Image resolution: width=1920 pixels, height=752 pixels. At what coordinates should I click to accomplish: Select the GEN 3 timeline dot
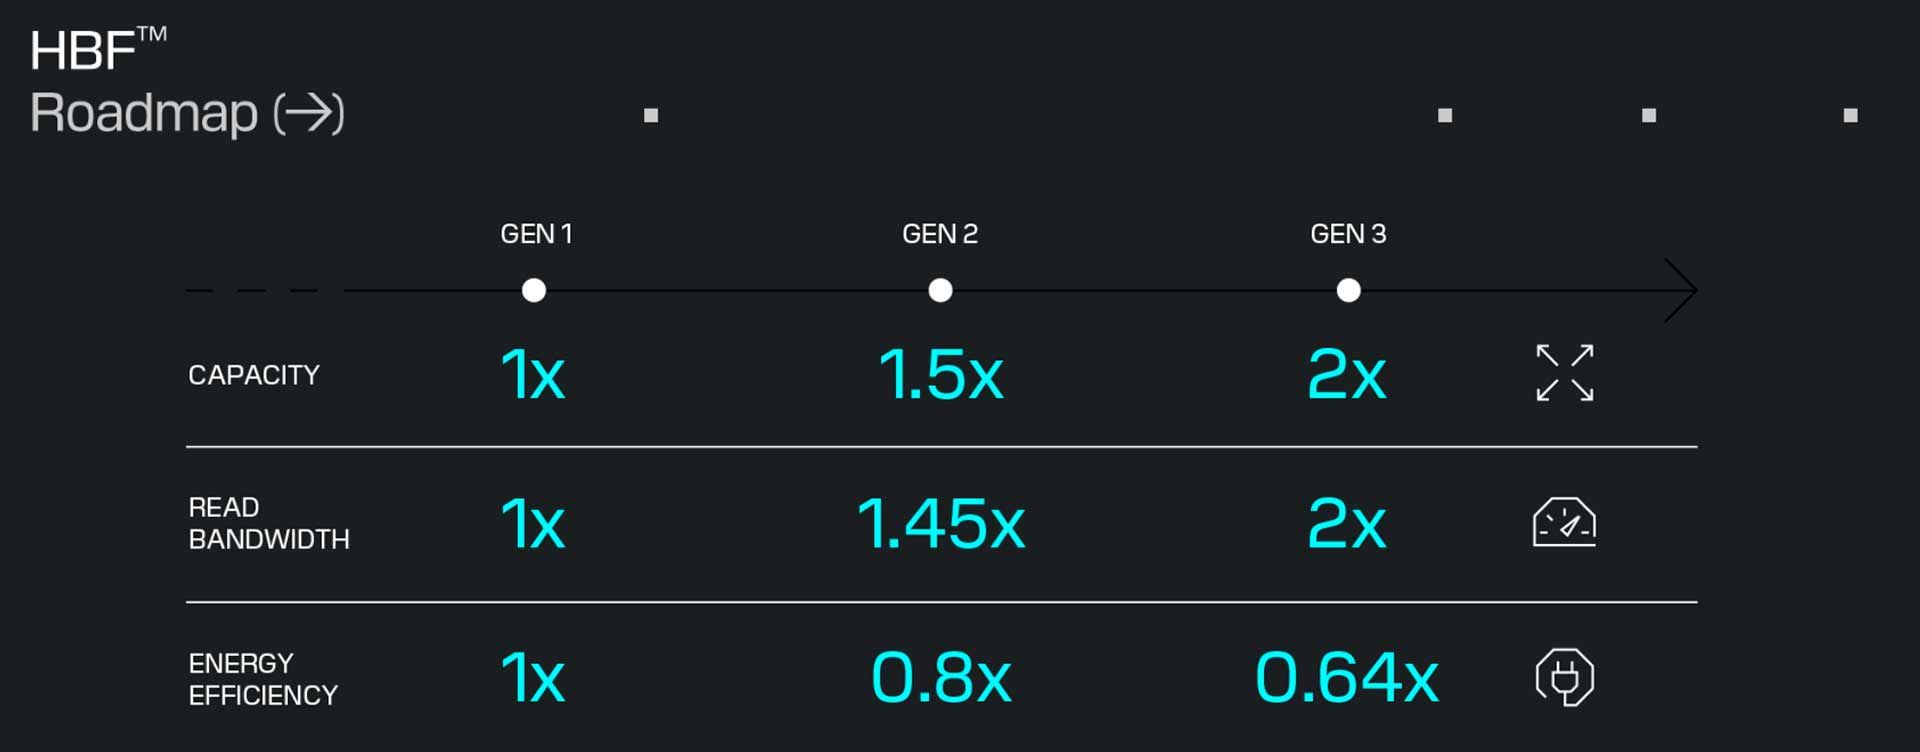tap(1348, 290)
